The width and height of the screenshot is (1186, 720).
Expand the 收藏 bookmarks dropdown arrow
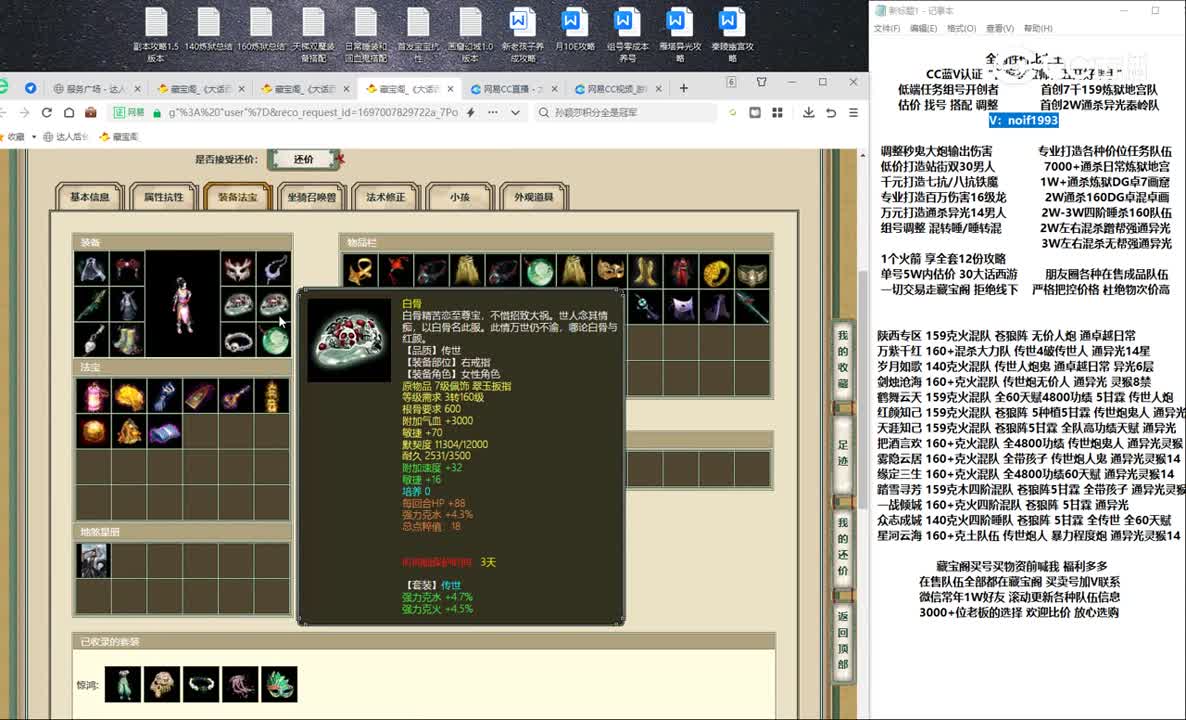[34, 137]
